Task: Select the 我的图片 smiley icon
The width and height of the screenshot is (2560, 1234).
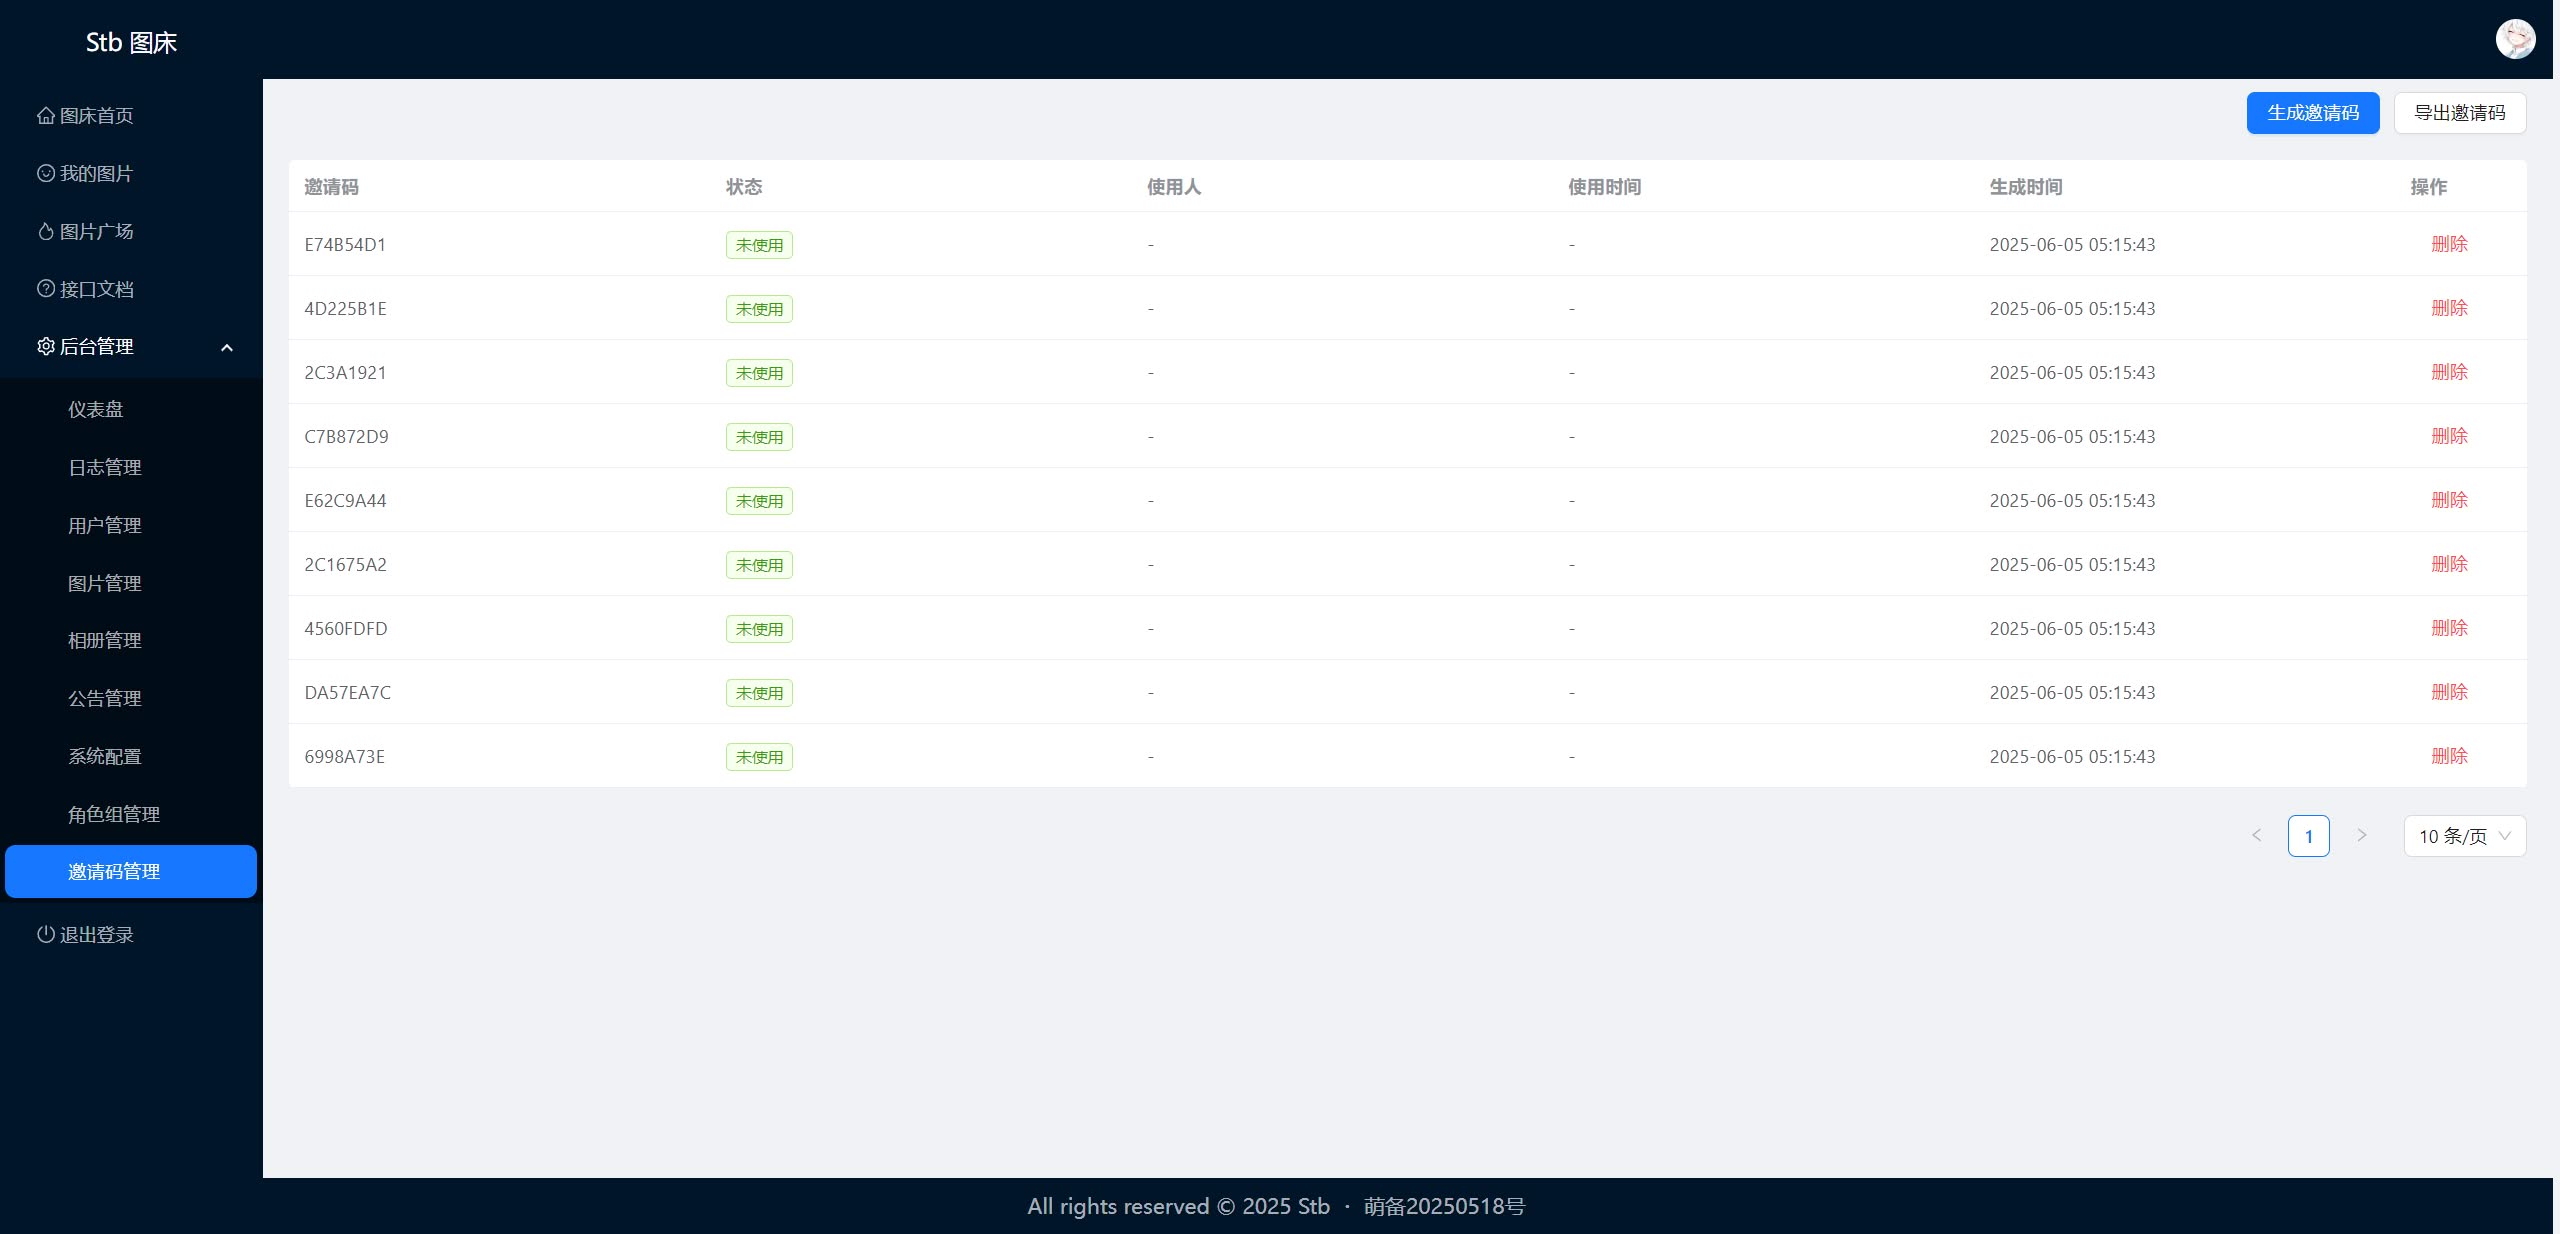Action: [x=45, y=173]
